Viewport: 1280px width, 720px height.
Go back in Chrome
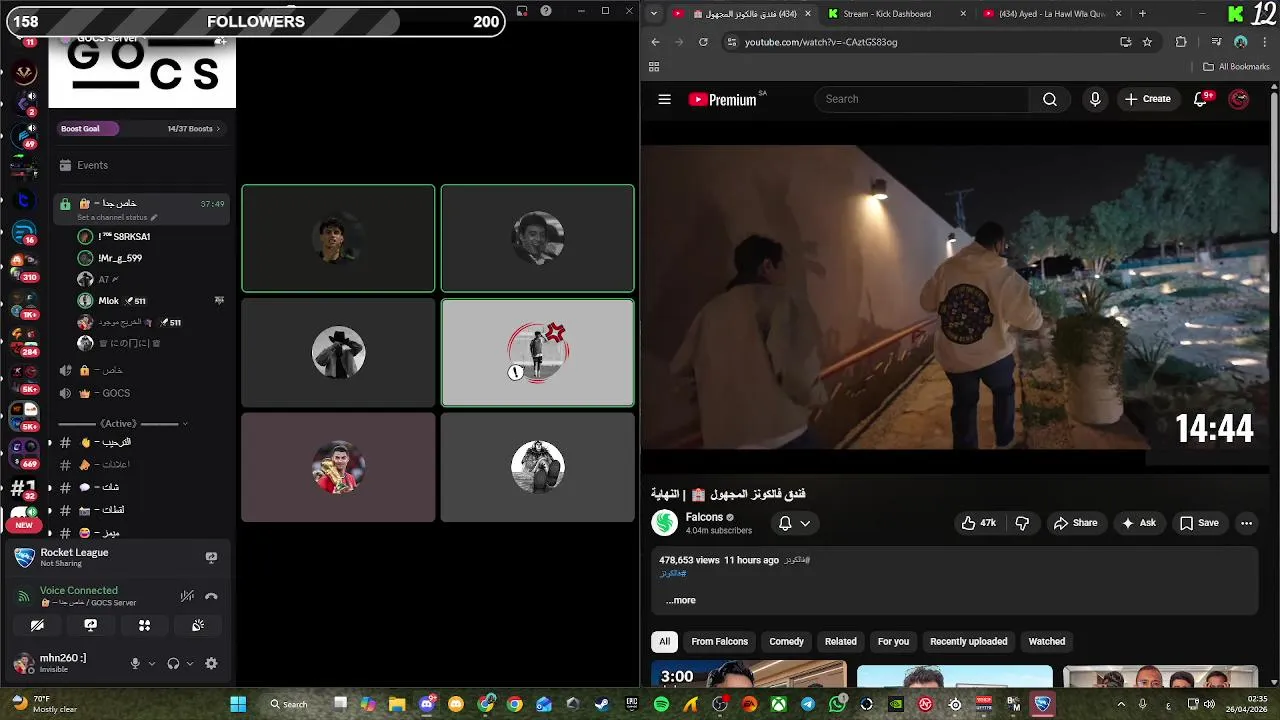click(655, 42)
